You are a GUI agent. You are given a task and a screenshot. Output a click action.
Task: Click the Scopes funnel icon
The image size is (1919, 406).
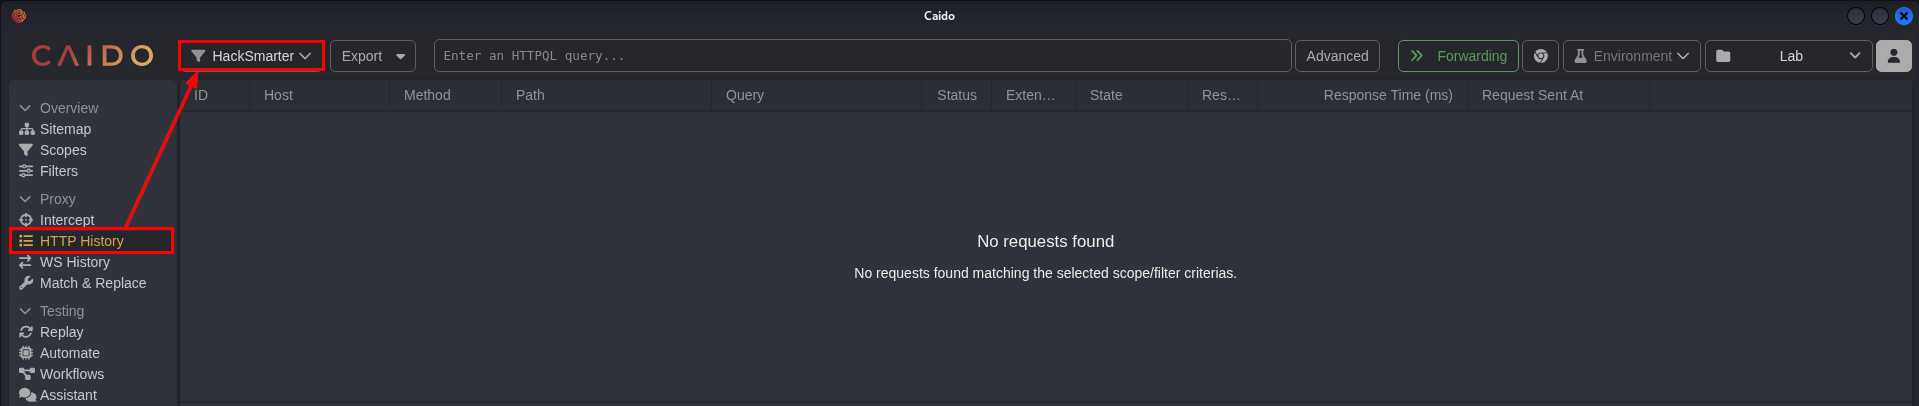(26, 150)
